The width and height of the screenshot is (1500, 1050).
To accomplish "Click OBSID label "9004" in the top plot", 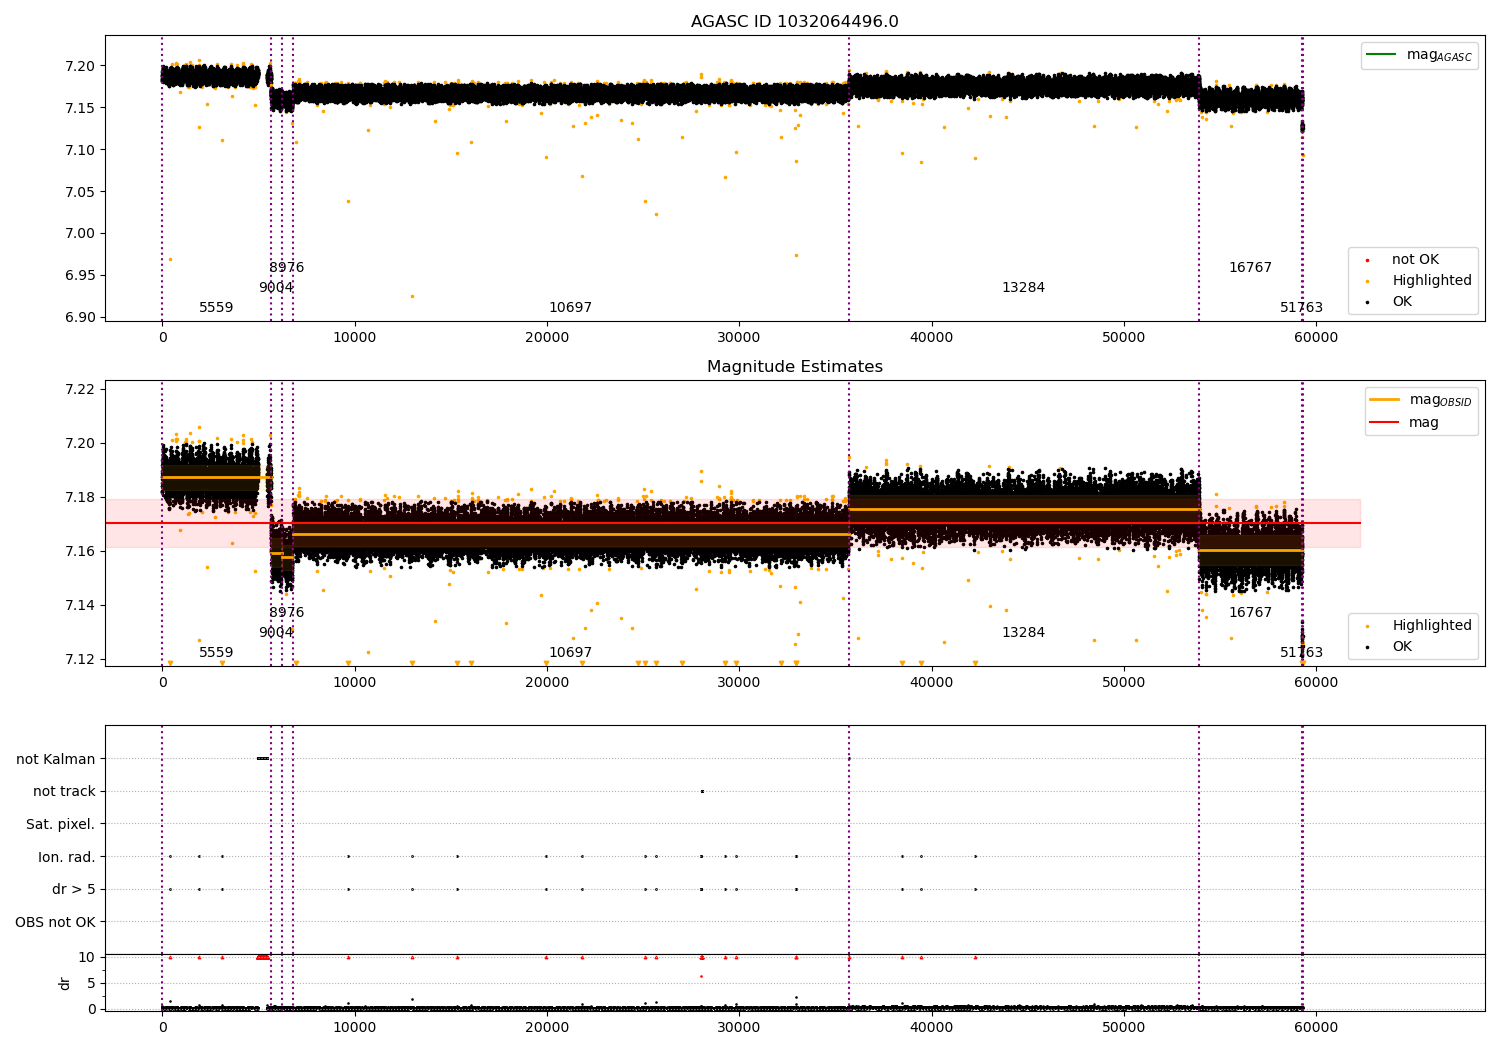I will [276, 288].
